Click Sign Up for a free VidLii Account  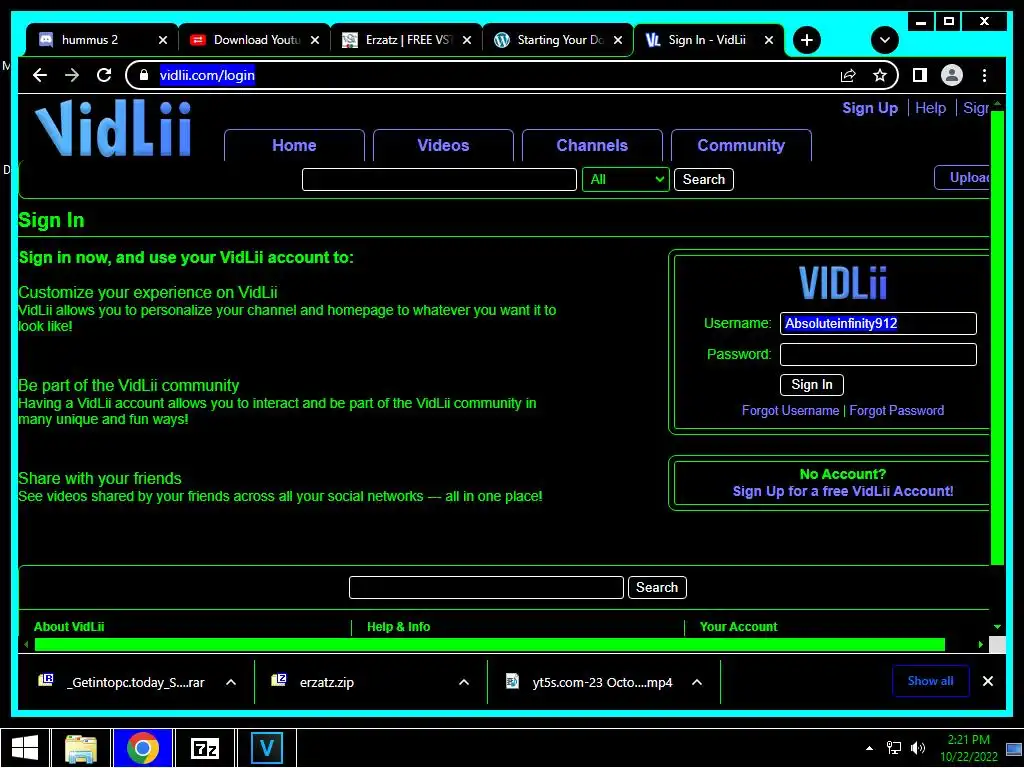(842, 491)
